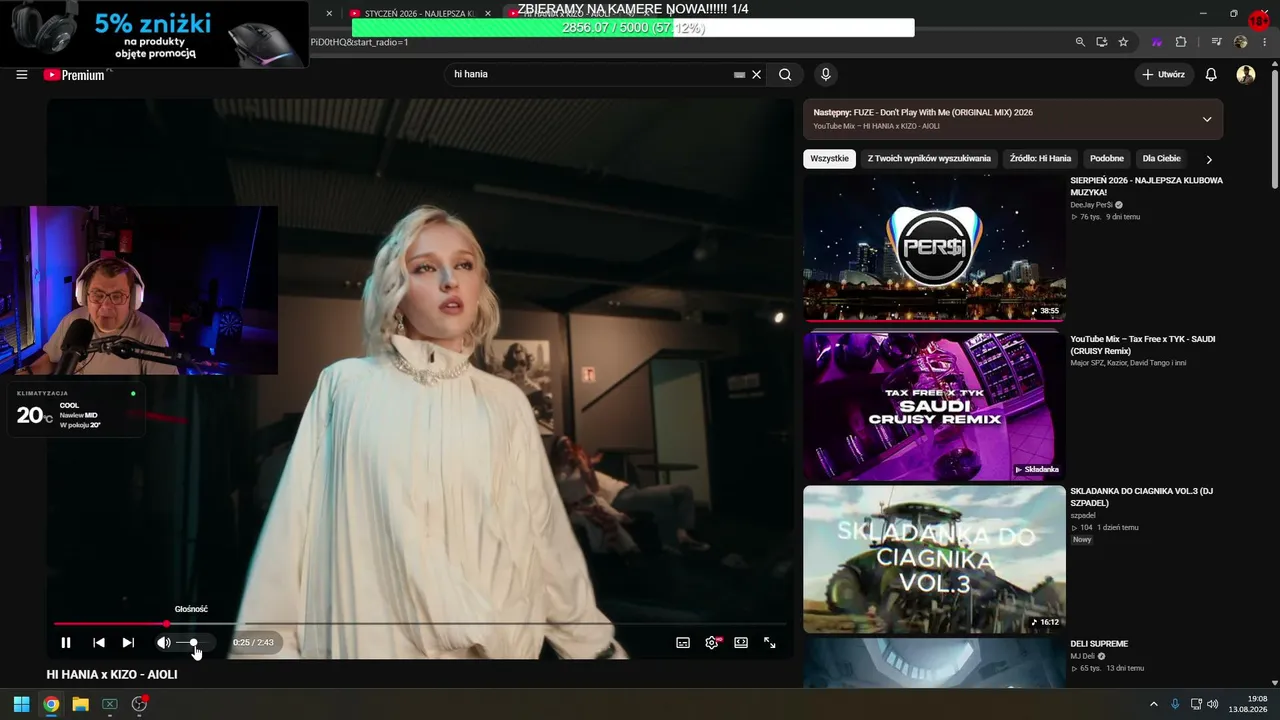1280x720 pixels.
Task: Open the SAUDI Cruisy Remix mix thumbnail
Action: (934, 406)
